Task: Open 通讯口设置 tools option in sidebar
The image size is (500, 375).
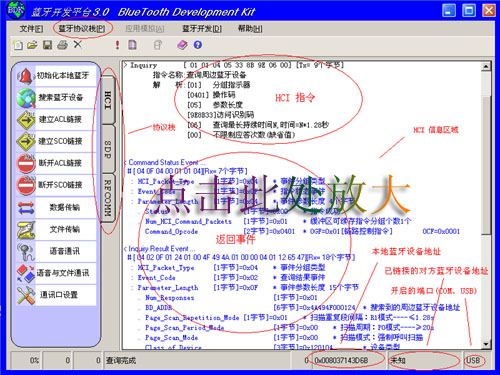Action: click(56, 295)
